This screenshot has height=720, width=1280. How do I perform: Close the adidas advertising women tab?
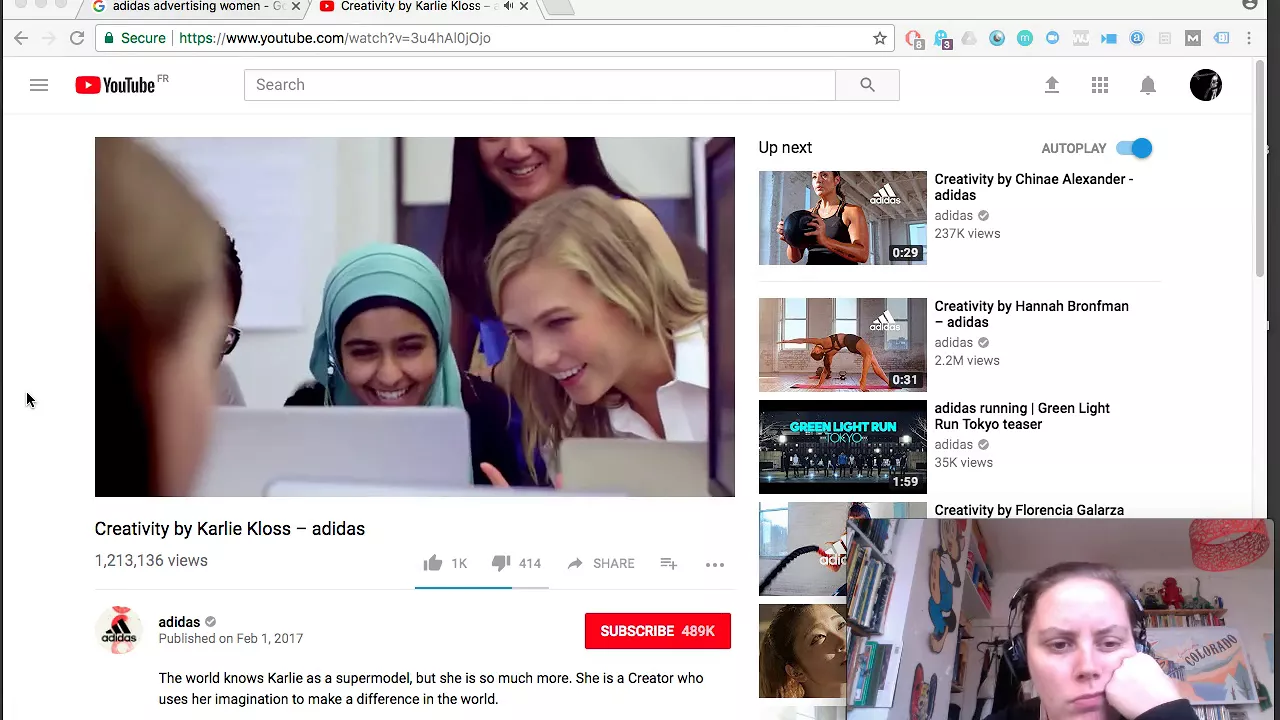pyautogui.click(x=295, y=6)
